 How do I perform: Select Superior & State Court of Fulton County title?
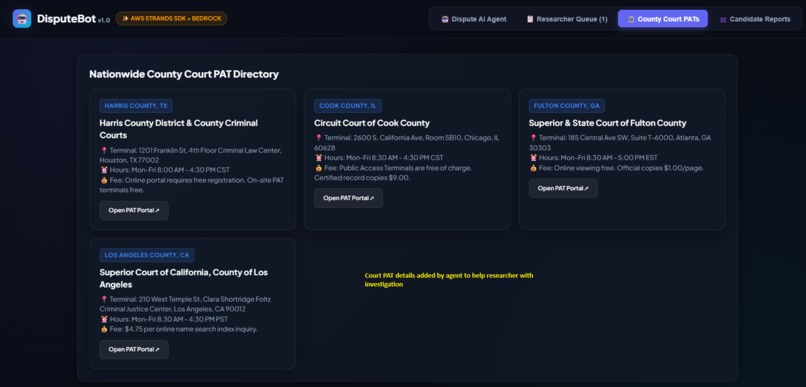[x=607, y=123]
